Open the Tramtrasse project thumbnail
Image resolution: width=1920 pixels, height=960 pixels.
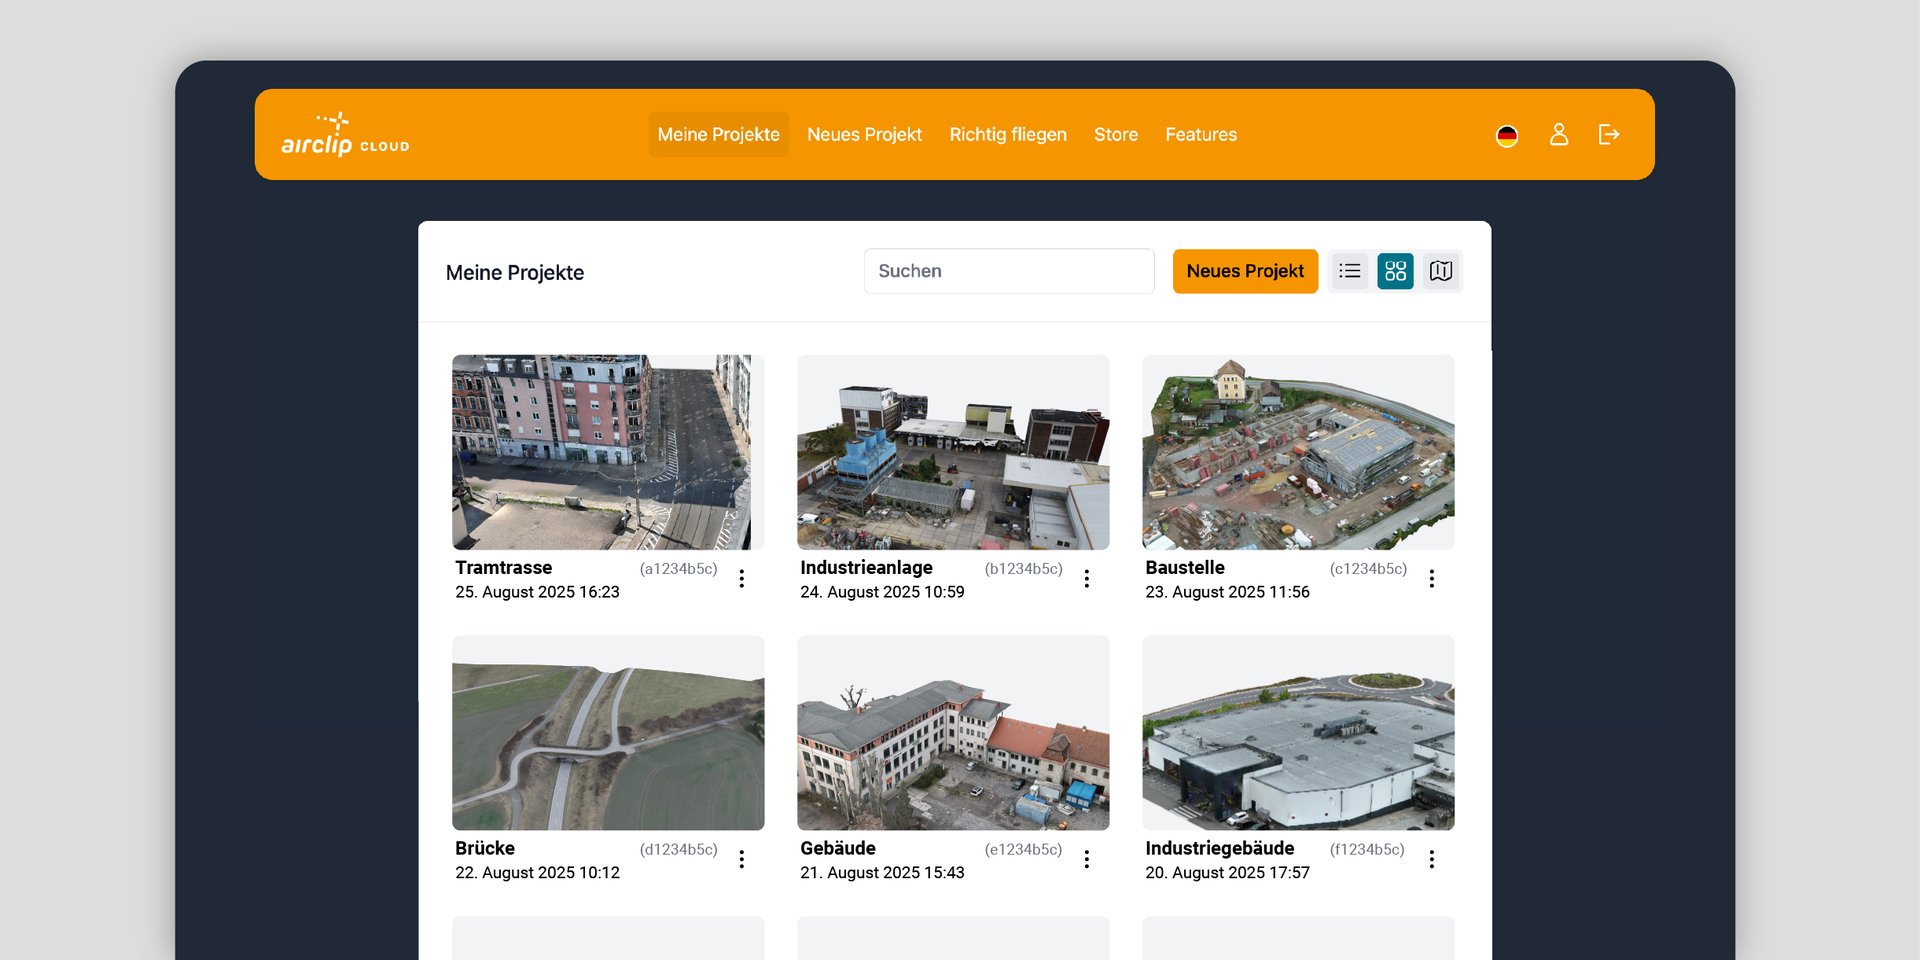coord(608,452)
